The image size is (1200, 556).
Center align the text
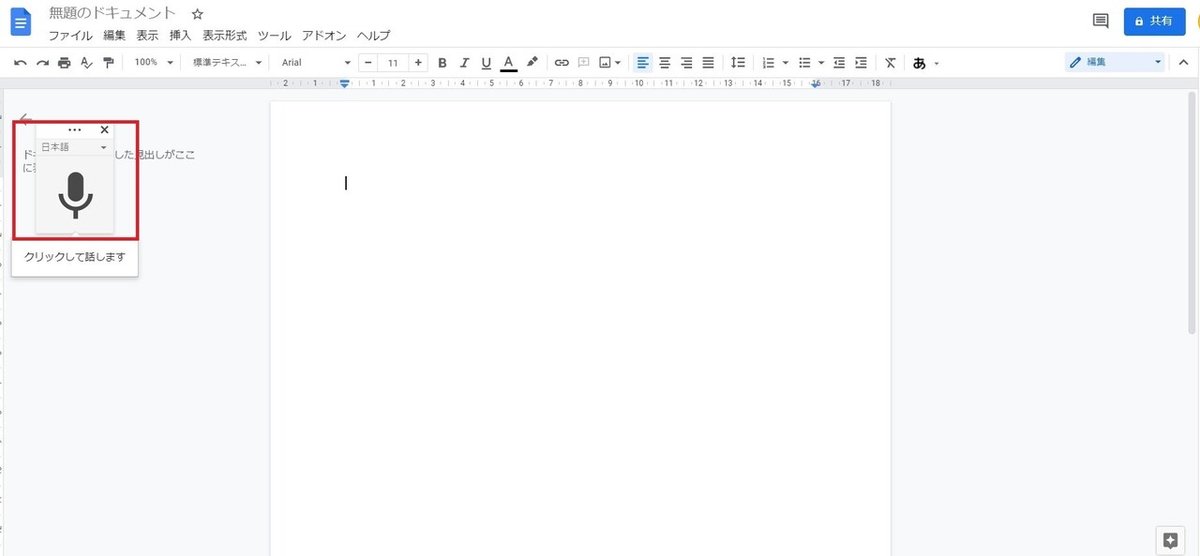(x=664, y=62)
